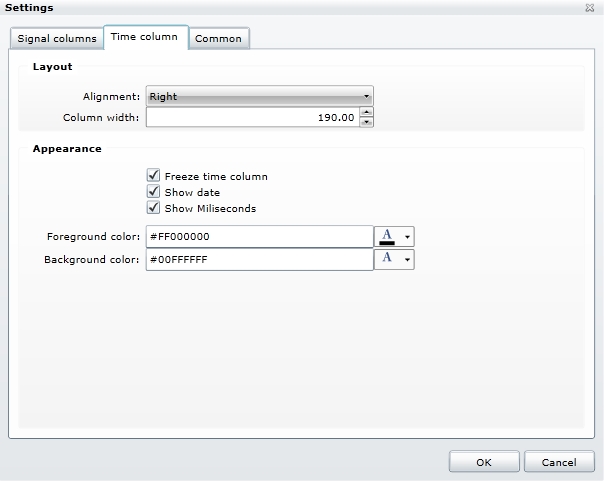This screenshot has height=481, width=604.
Task: Uncheck the Show date checkbox
Action: tap(153, 191)
